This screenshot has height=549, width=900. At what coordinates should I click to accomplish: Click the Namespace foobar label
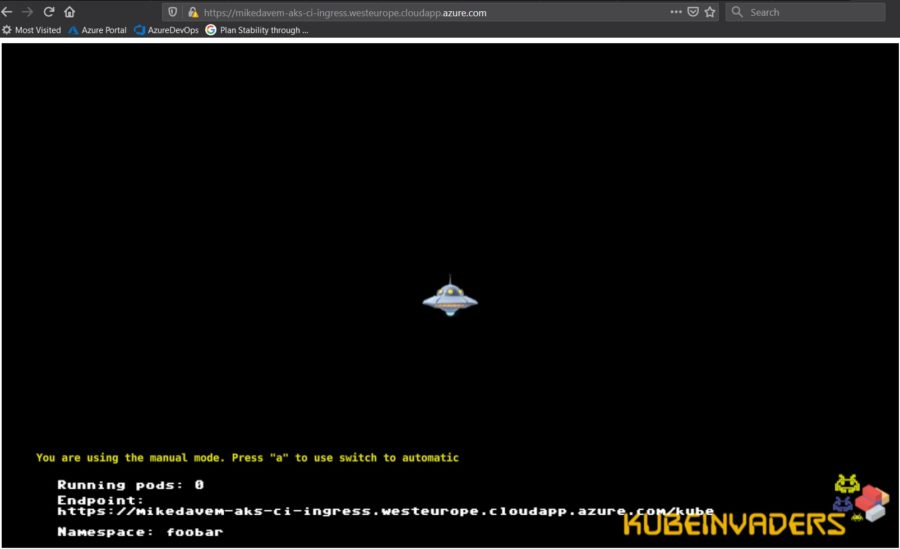coord(140,532)
